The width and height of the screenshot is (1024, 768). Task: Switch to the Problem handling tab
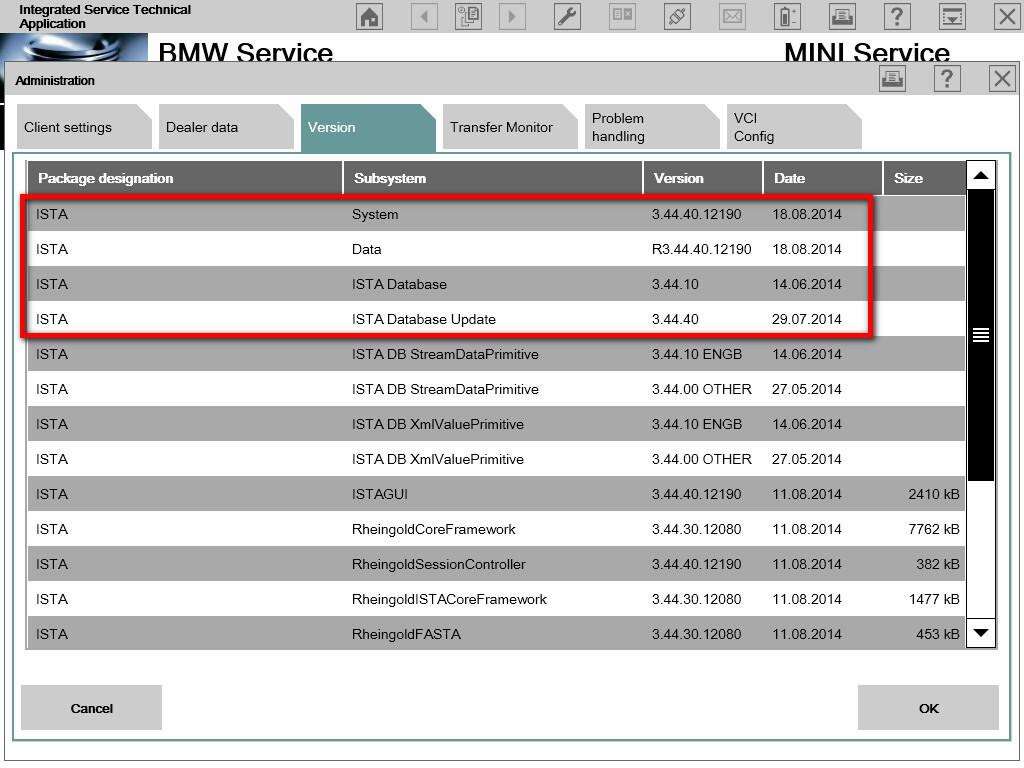pos(651,127)
